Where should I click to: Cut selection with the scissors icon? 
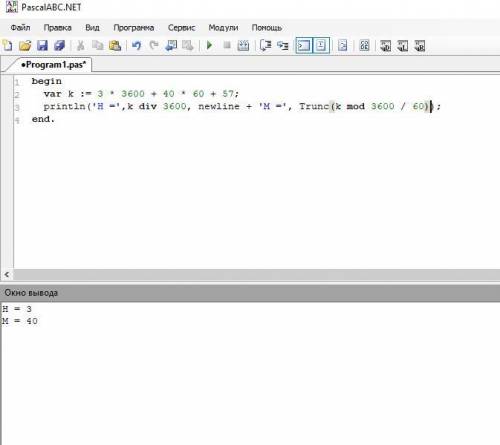click(80, 45)
